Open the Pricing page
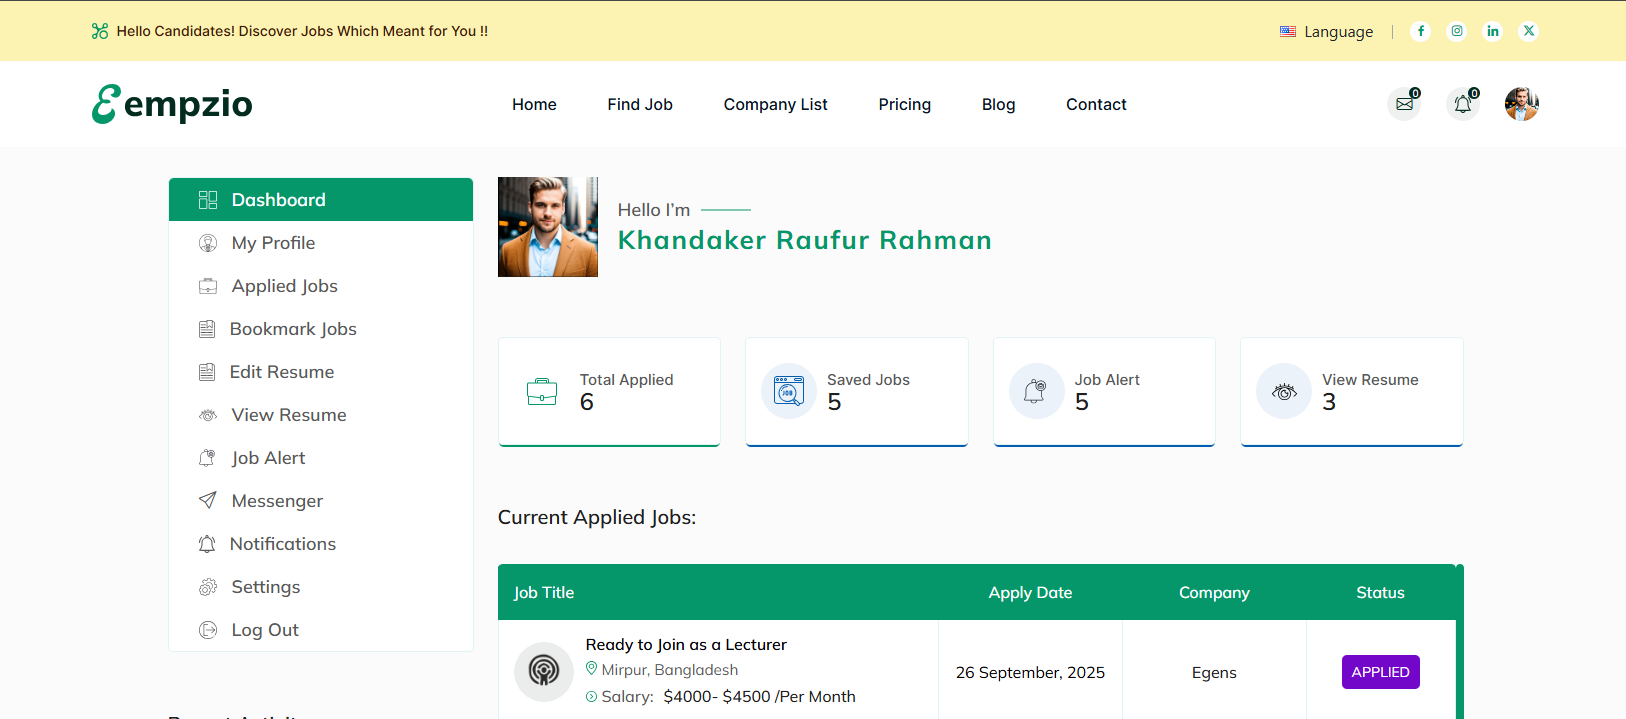Viewport: 1626px width, 719px height. tap(904, 104)
